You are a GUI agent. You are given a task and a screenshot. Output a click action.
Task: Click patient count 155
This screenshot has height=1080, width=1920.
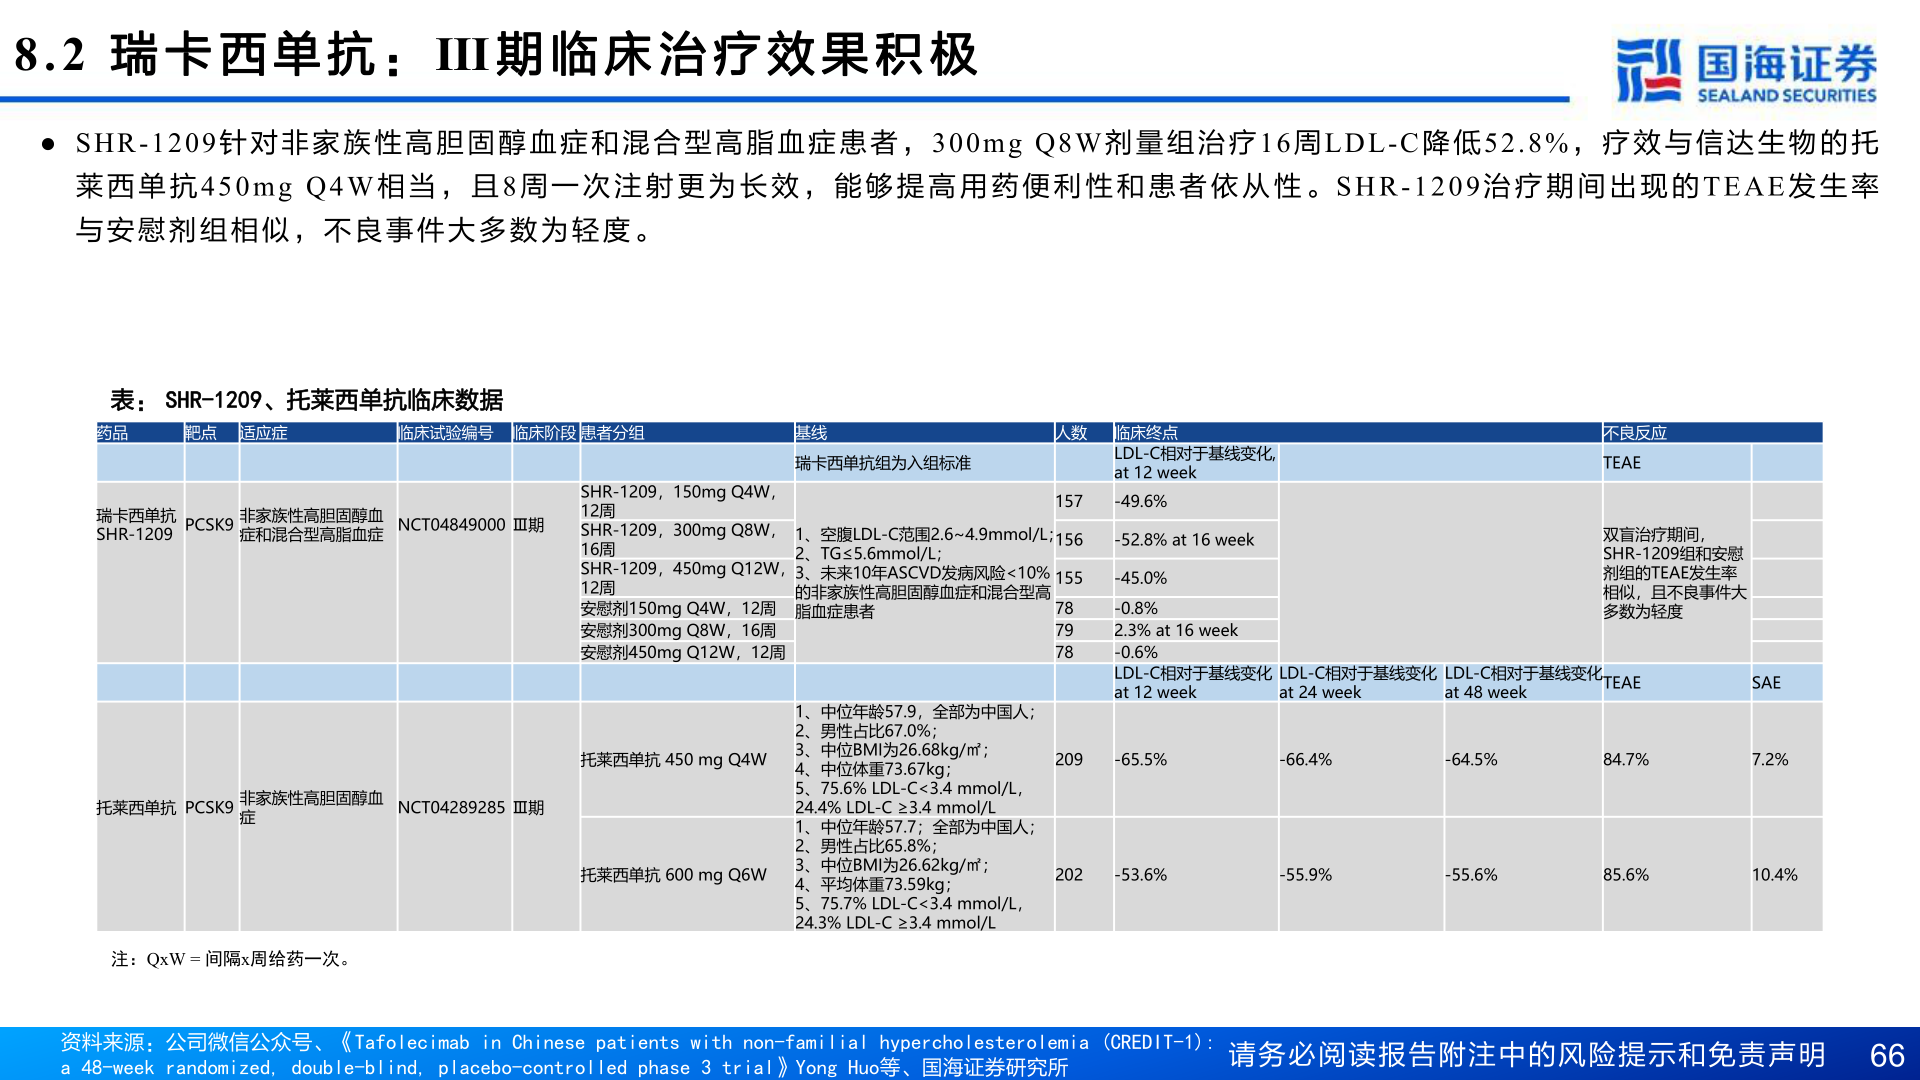pos(1069,578)
